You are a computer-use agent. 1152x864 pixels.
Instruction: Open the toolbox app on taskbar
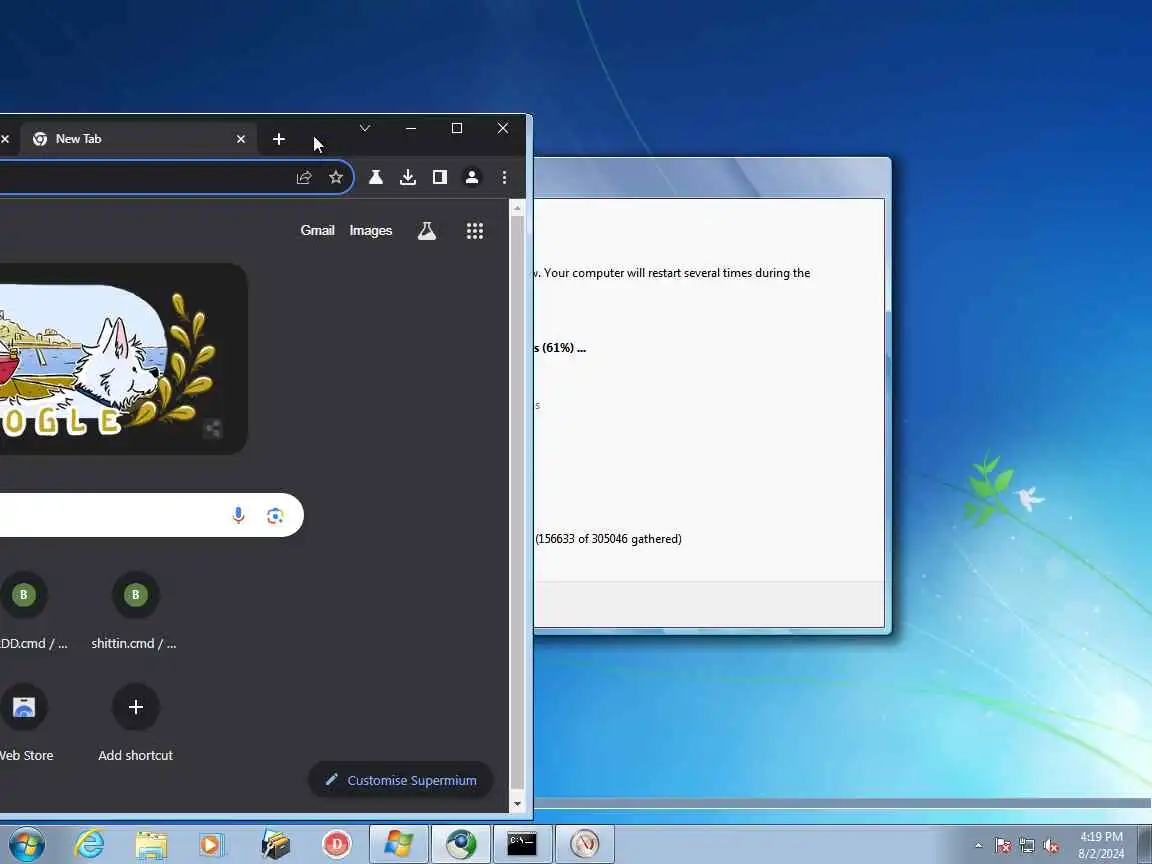click(x=276, y=845)
